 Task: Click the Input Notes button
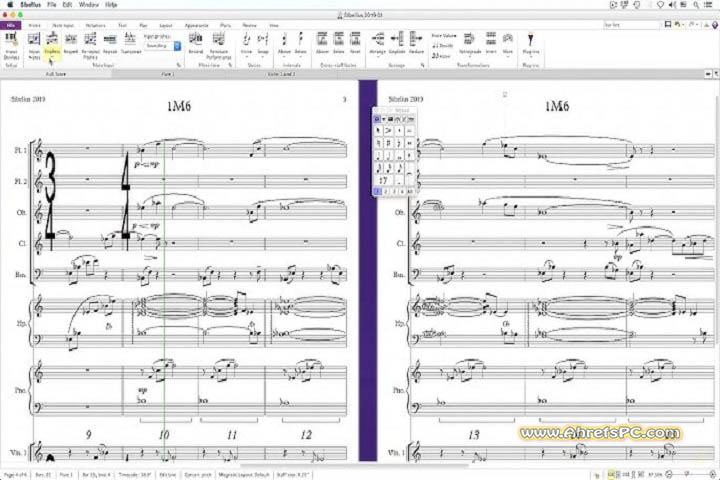point(34,46)
